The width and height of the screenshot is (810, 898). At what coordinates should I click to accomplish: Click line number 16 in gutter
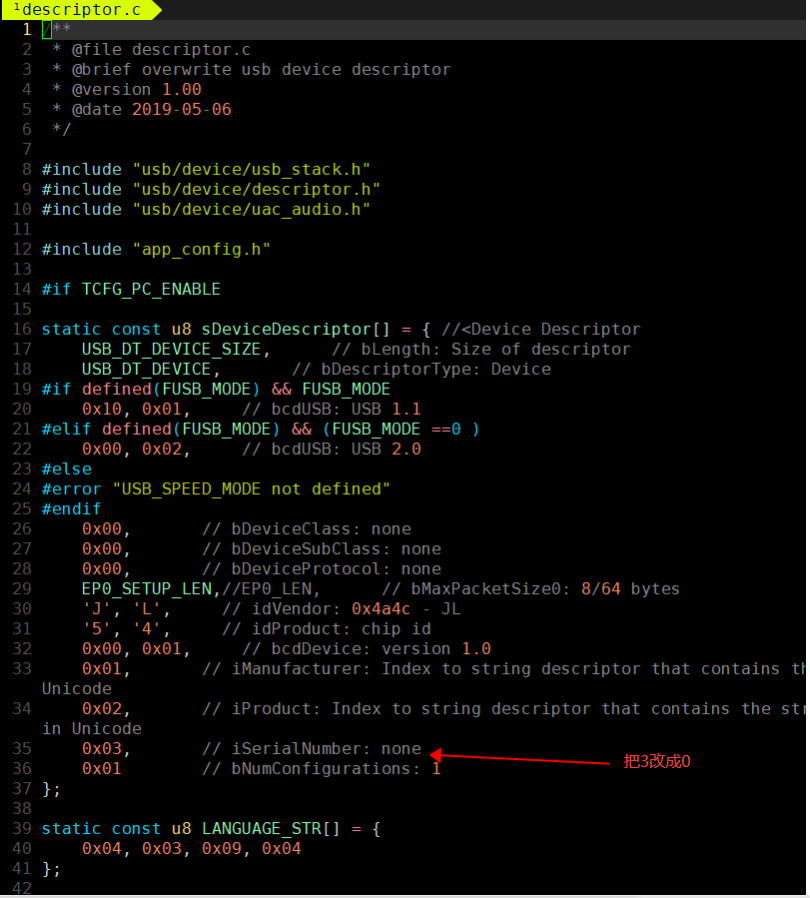click(x=22, y=329)
